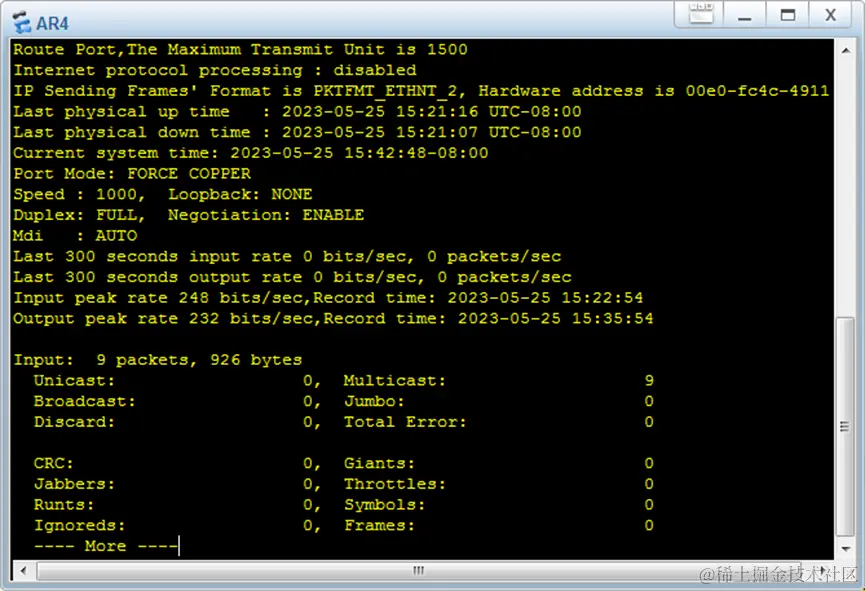Click the 'Total Error:' label
Image resolution: width=865 pixels, height=591 pixels.
(x=405, y=422)
